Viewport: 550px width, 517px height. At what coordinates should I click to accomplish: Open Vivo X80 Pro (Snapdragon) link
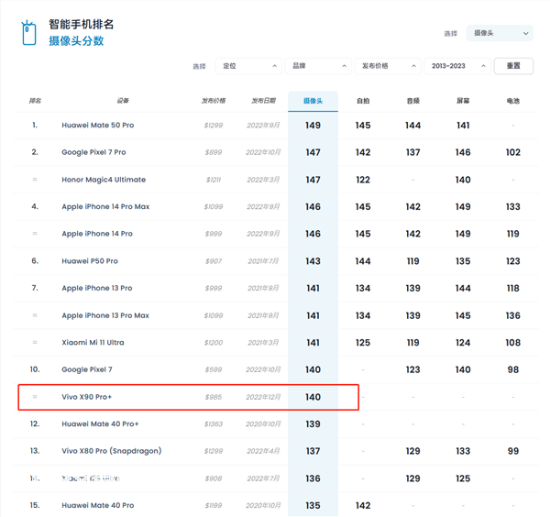click(x=112, y=451)
